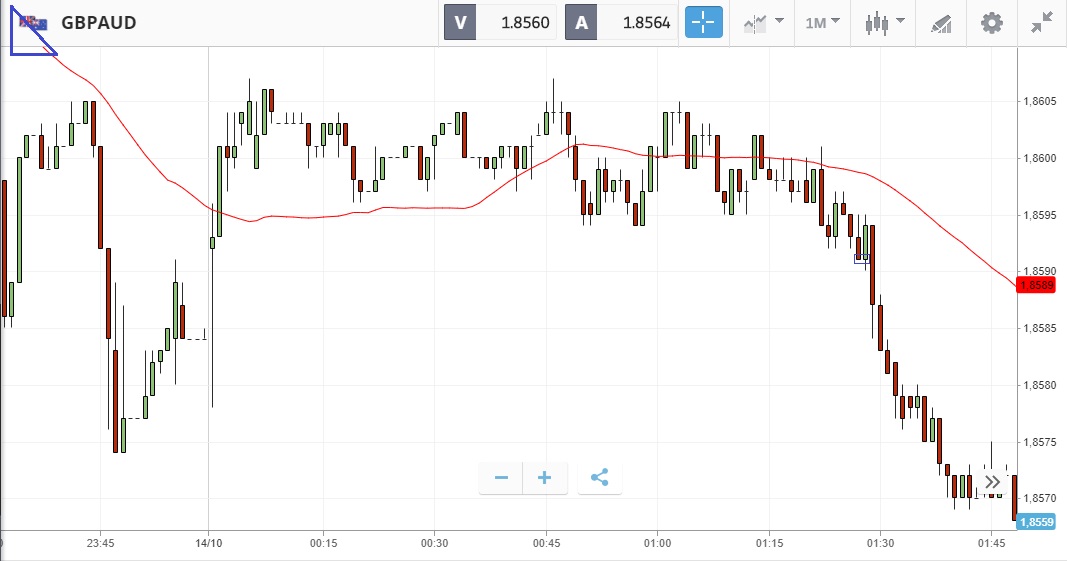The width and height of the screenshot is (1067, 561).
Task: Click the blue current price 1.8559 label
Action: [x=1035, y=521]
